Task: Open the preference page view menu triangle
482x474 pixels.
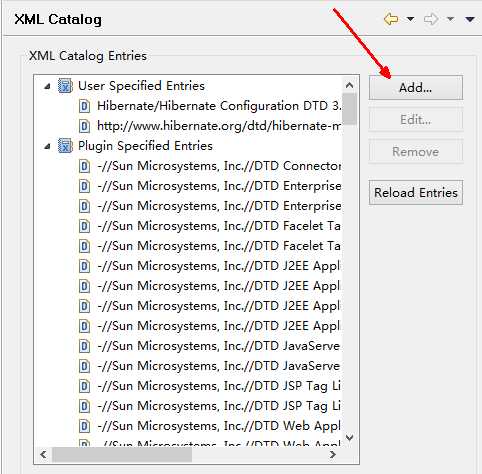Action: click(x=470, y=19)
